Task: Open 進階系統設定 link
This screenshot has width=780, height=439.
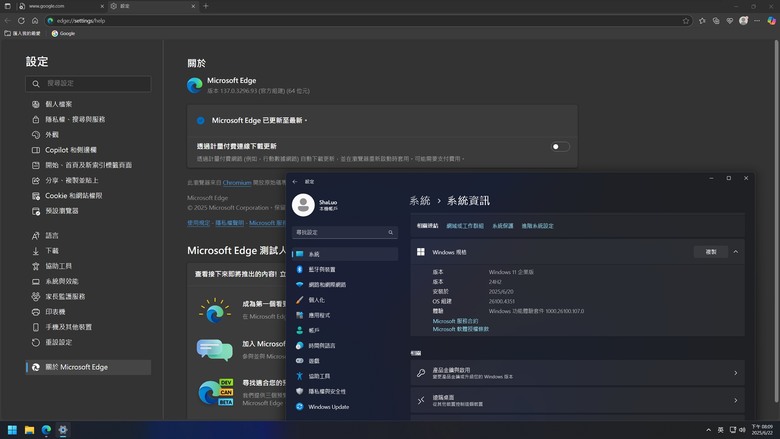Action: coord(537,226)
